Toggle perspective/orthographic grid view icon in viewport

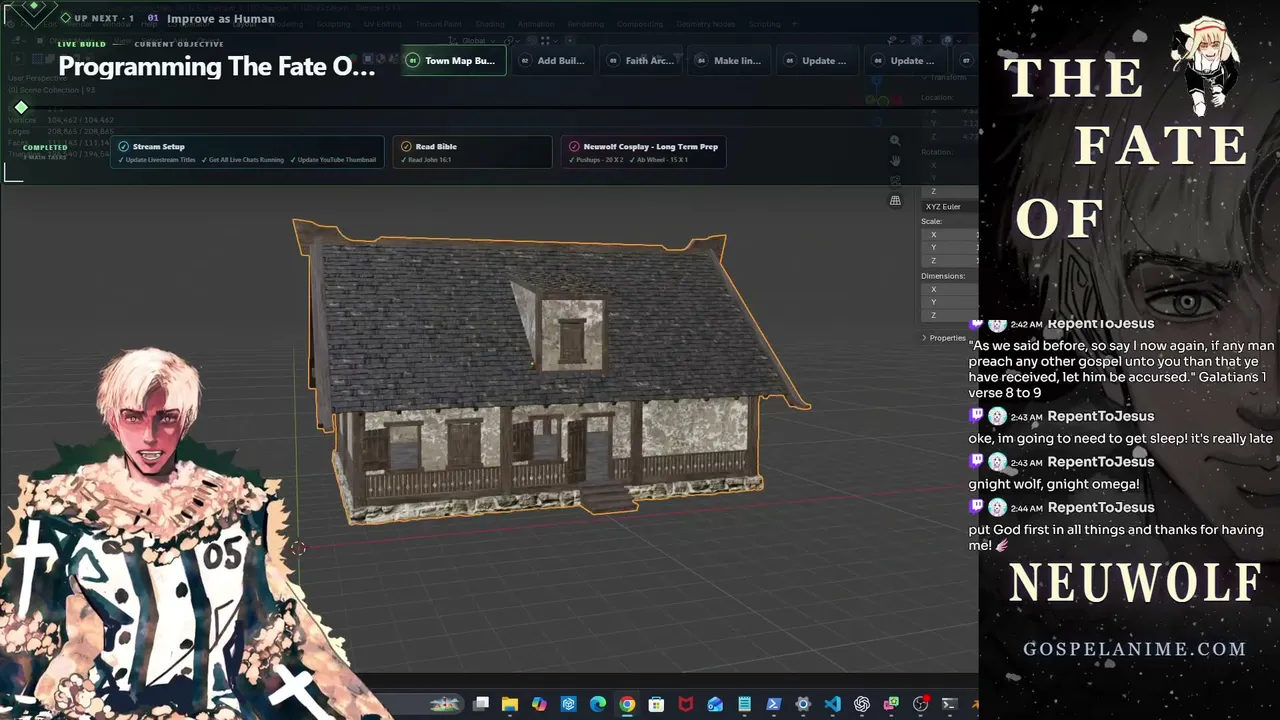(x=895, y=201)
